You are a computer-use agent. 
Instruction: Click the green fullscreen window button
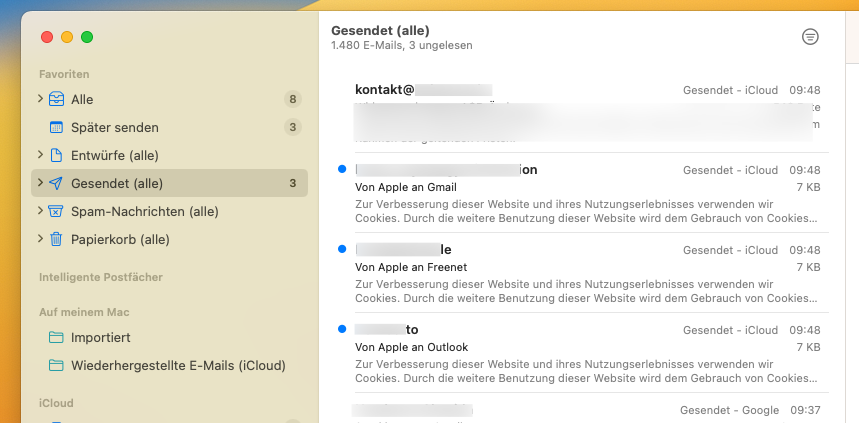[x=87, y=37]
